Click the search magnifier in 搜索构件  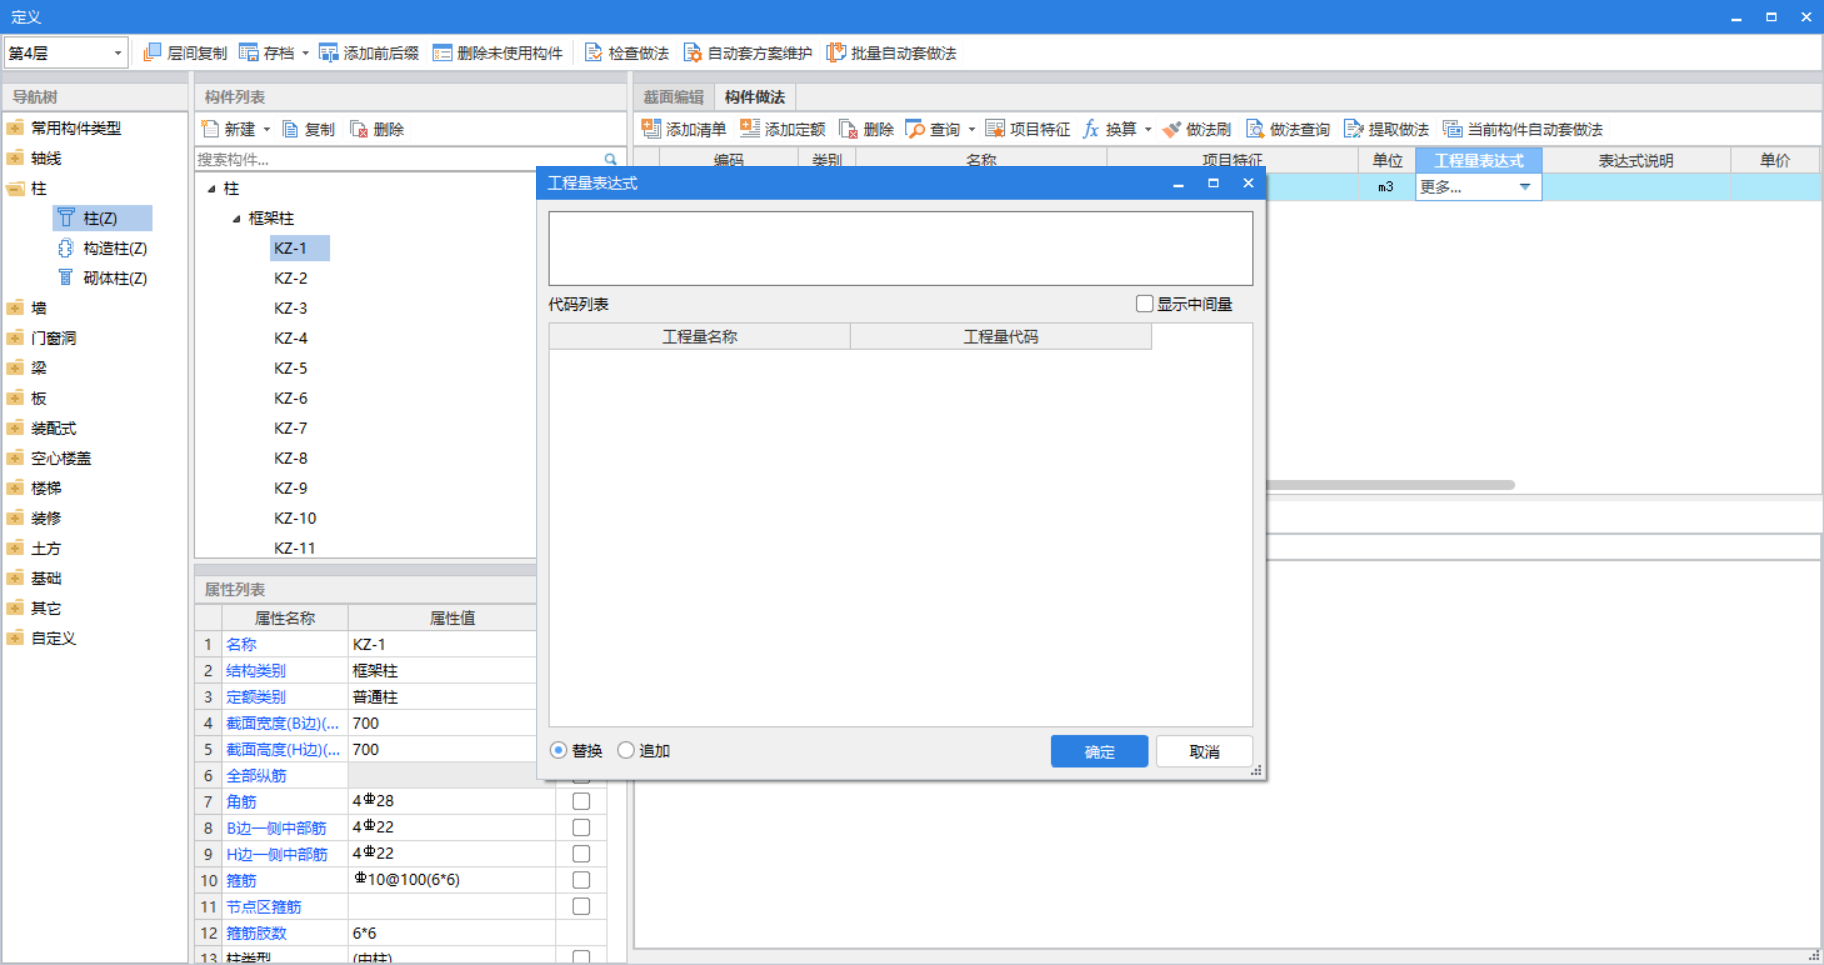tap(610, 160)
